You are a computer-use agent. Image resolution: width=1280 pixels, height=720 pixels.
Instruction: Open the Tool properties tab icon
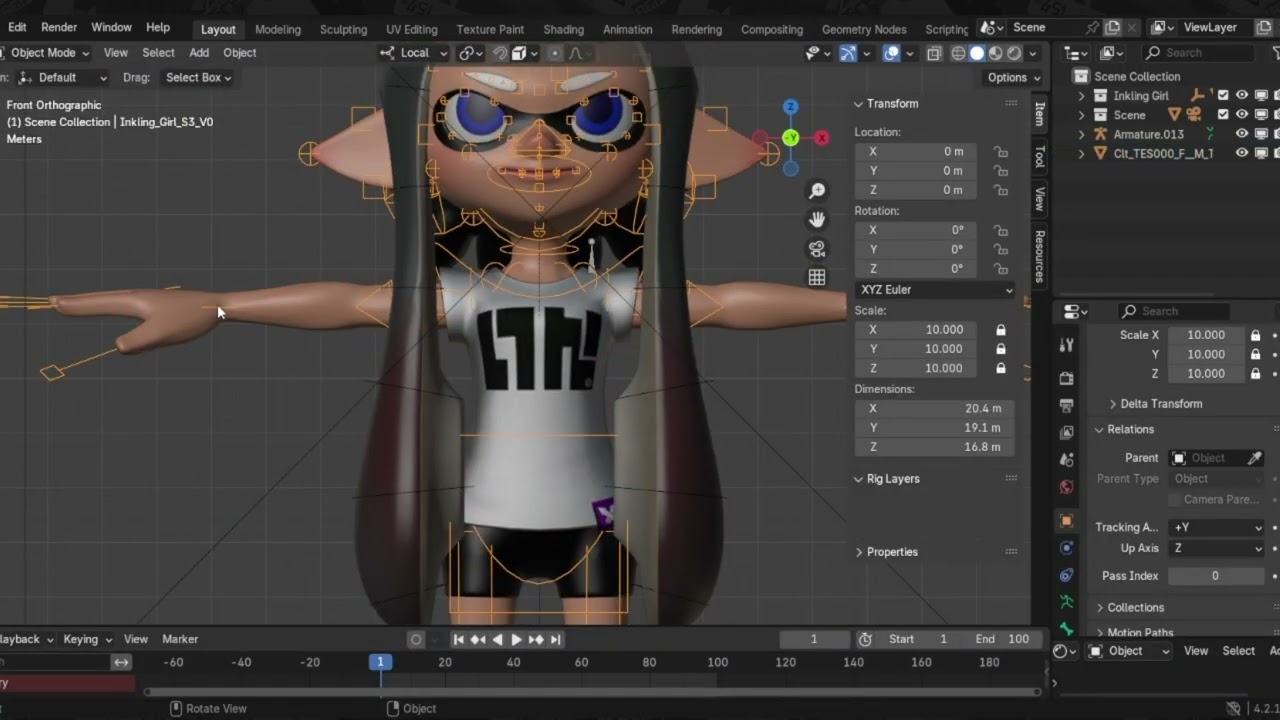tap(1066, 345)
